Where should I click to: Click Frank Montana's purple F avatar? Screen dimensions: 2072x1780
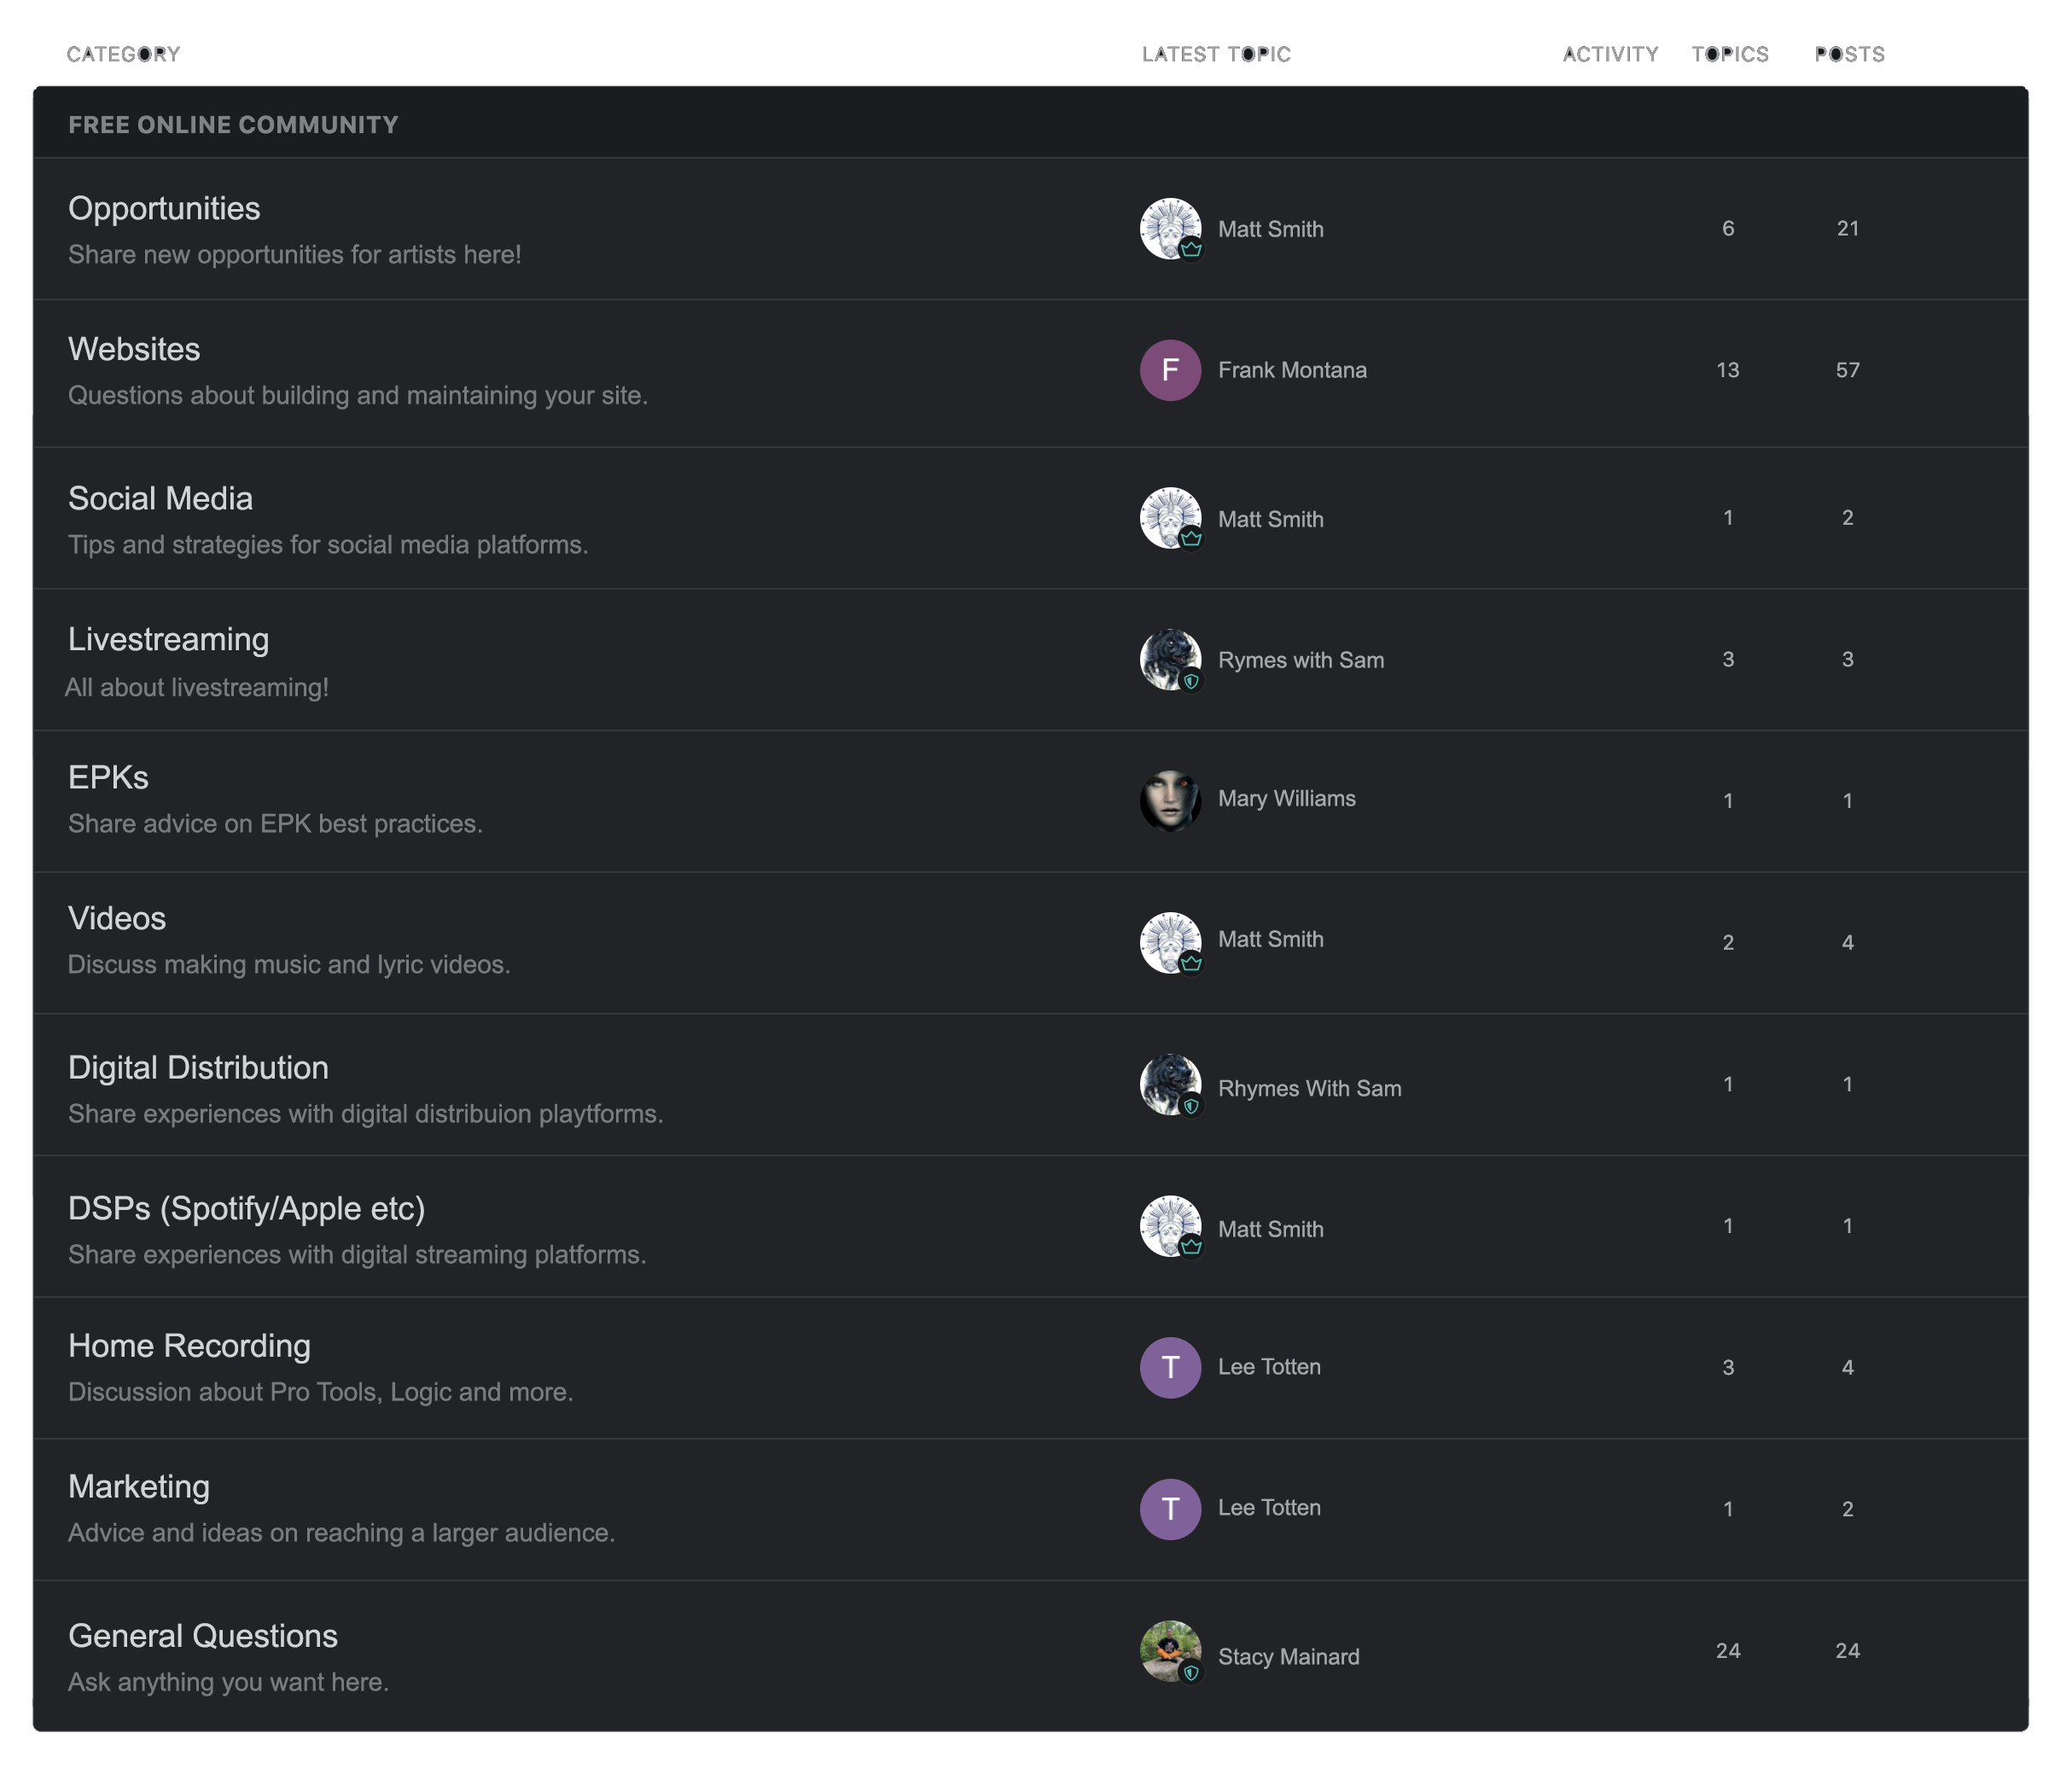click(x=1169, y=370)
